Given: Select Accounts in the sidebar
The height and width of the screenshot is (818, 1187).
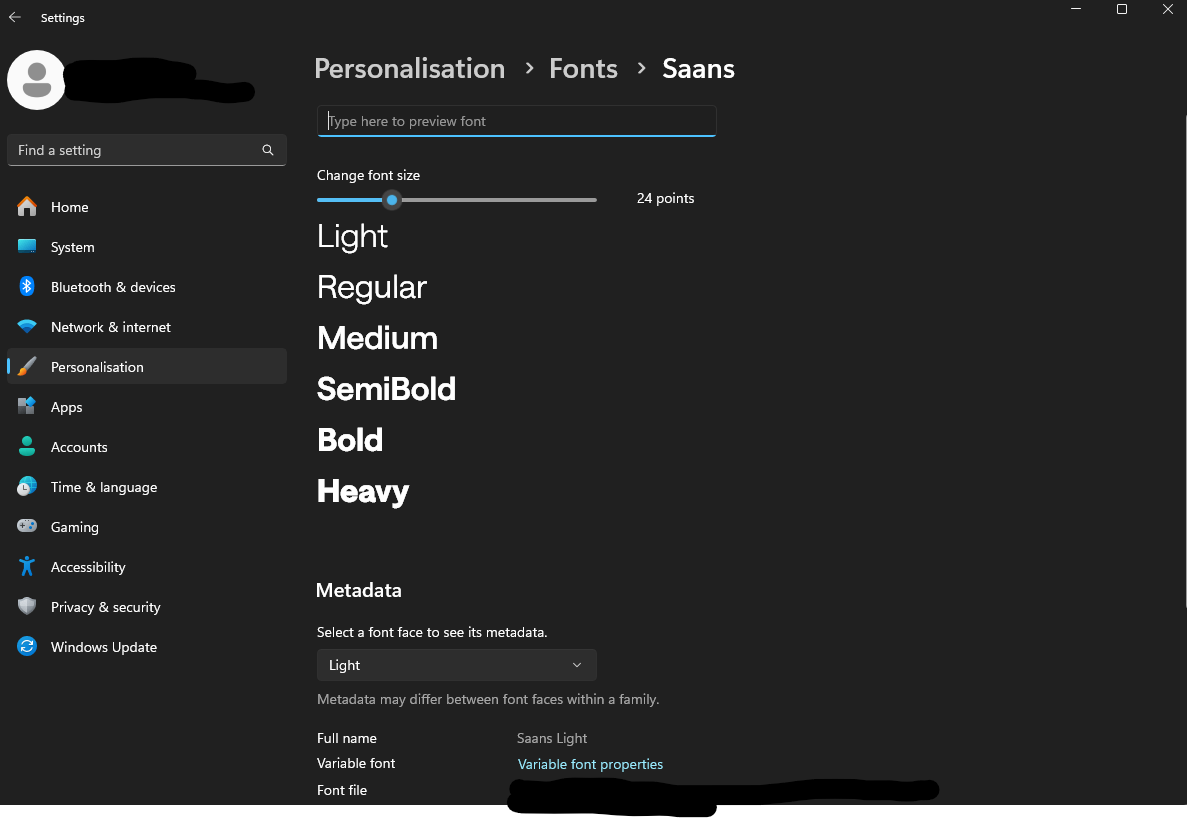Looking at the screenshot, I should [x=147, y=447].
